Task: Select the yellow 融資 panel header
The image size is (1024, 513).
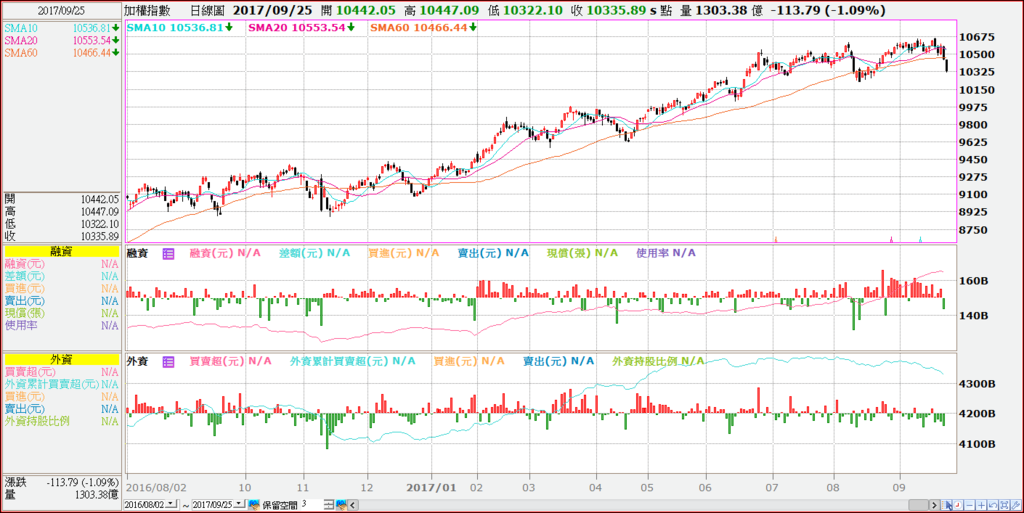Action: point(61,251)
